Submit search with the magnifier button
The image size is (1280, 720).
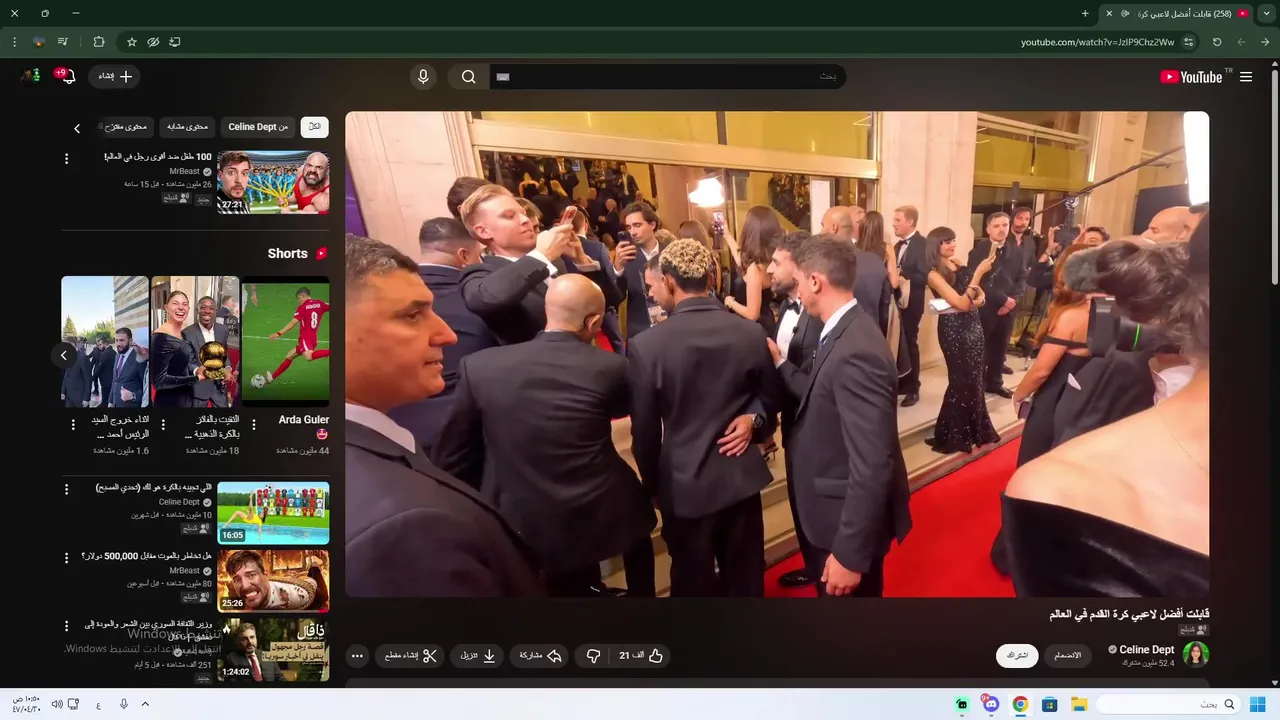(468, 77)
